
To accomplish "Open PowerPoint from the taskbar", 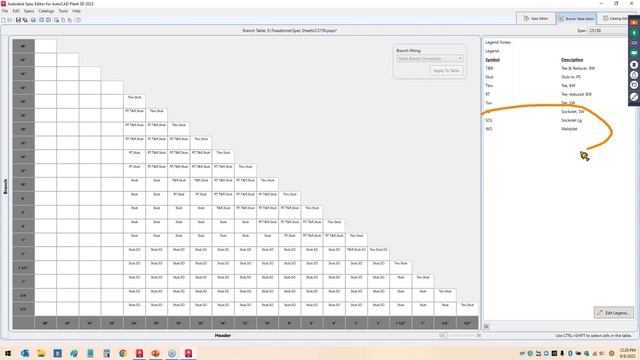I will pyautogui.click(x=156, y=353).
